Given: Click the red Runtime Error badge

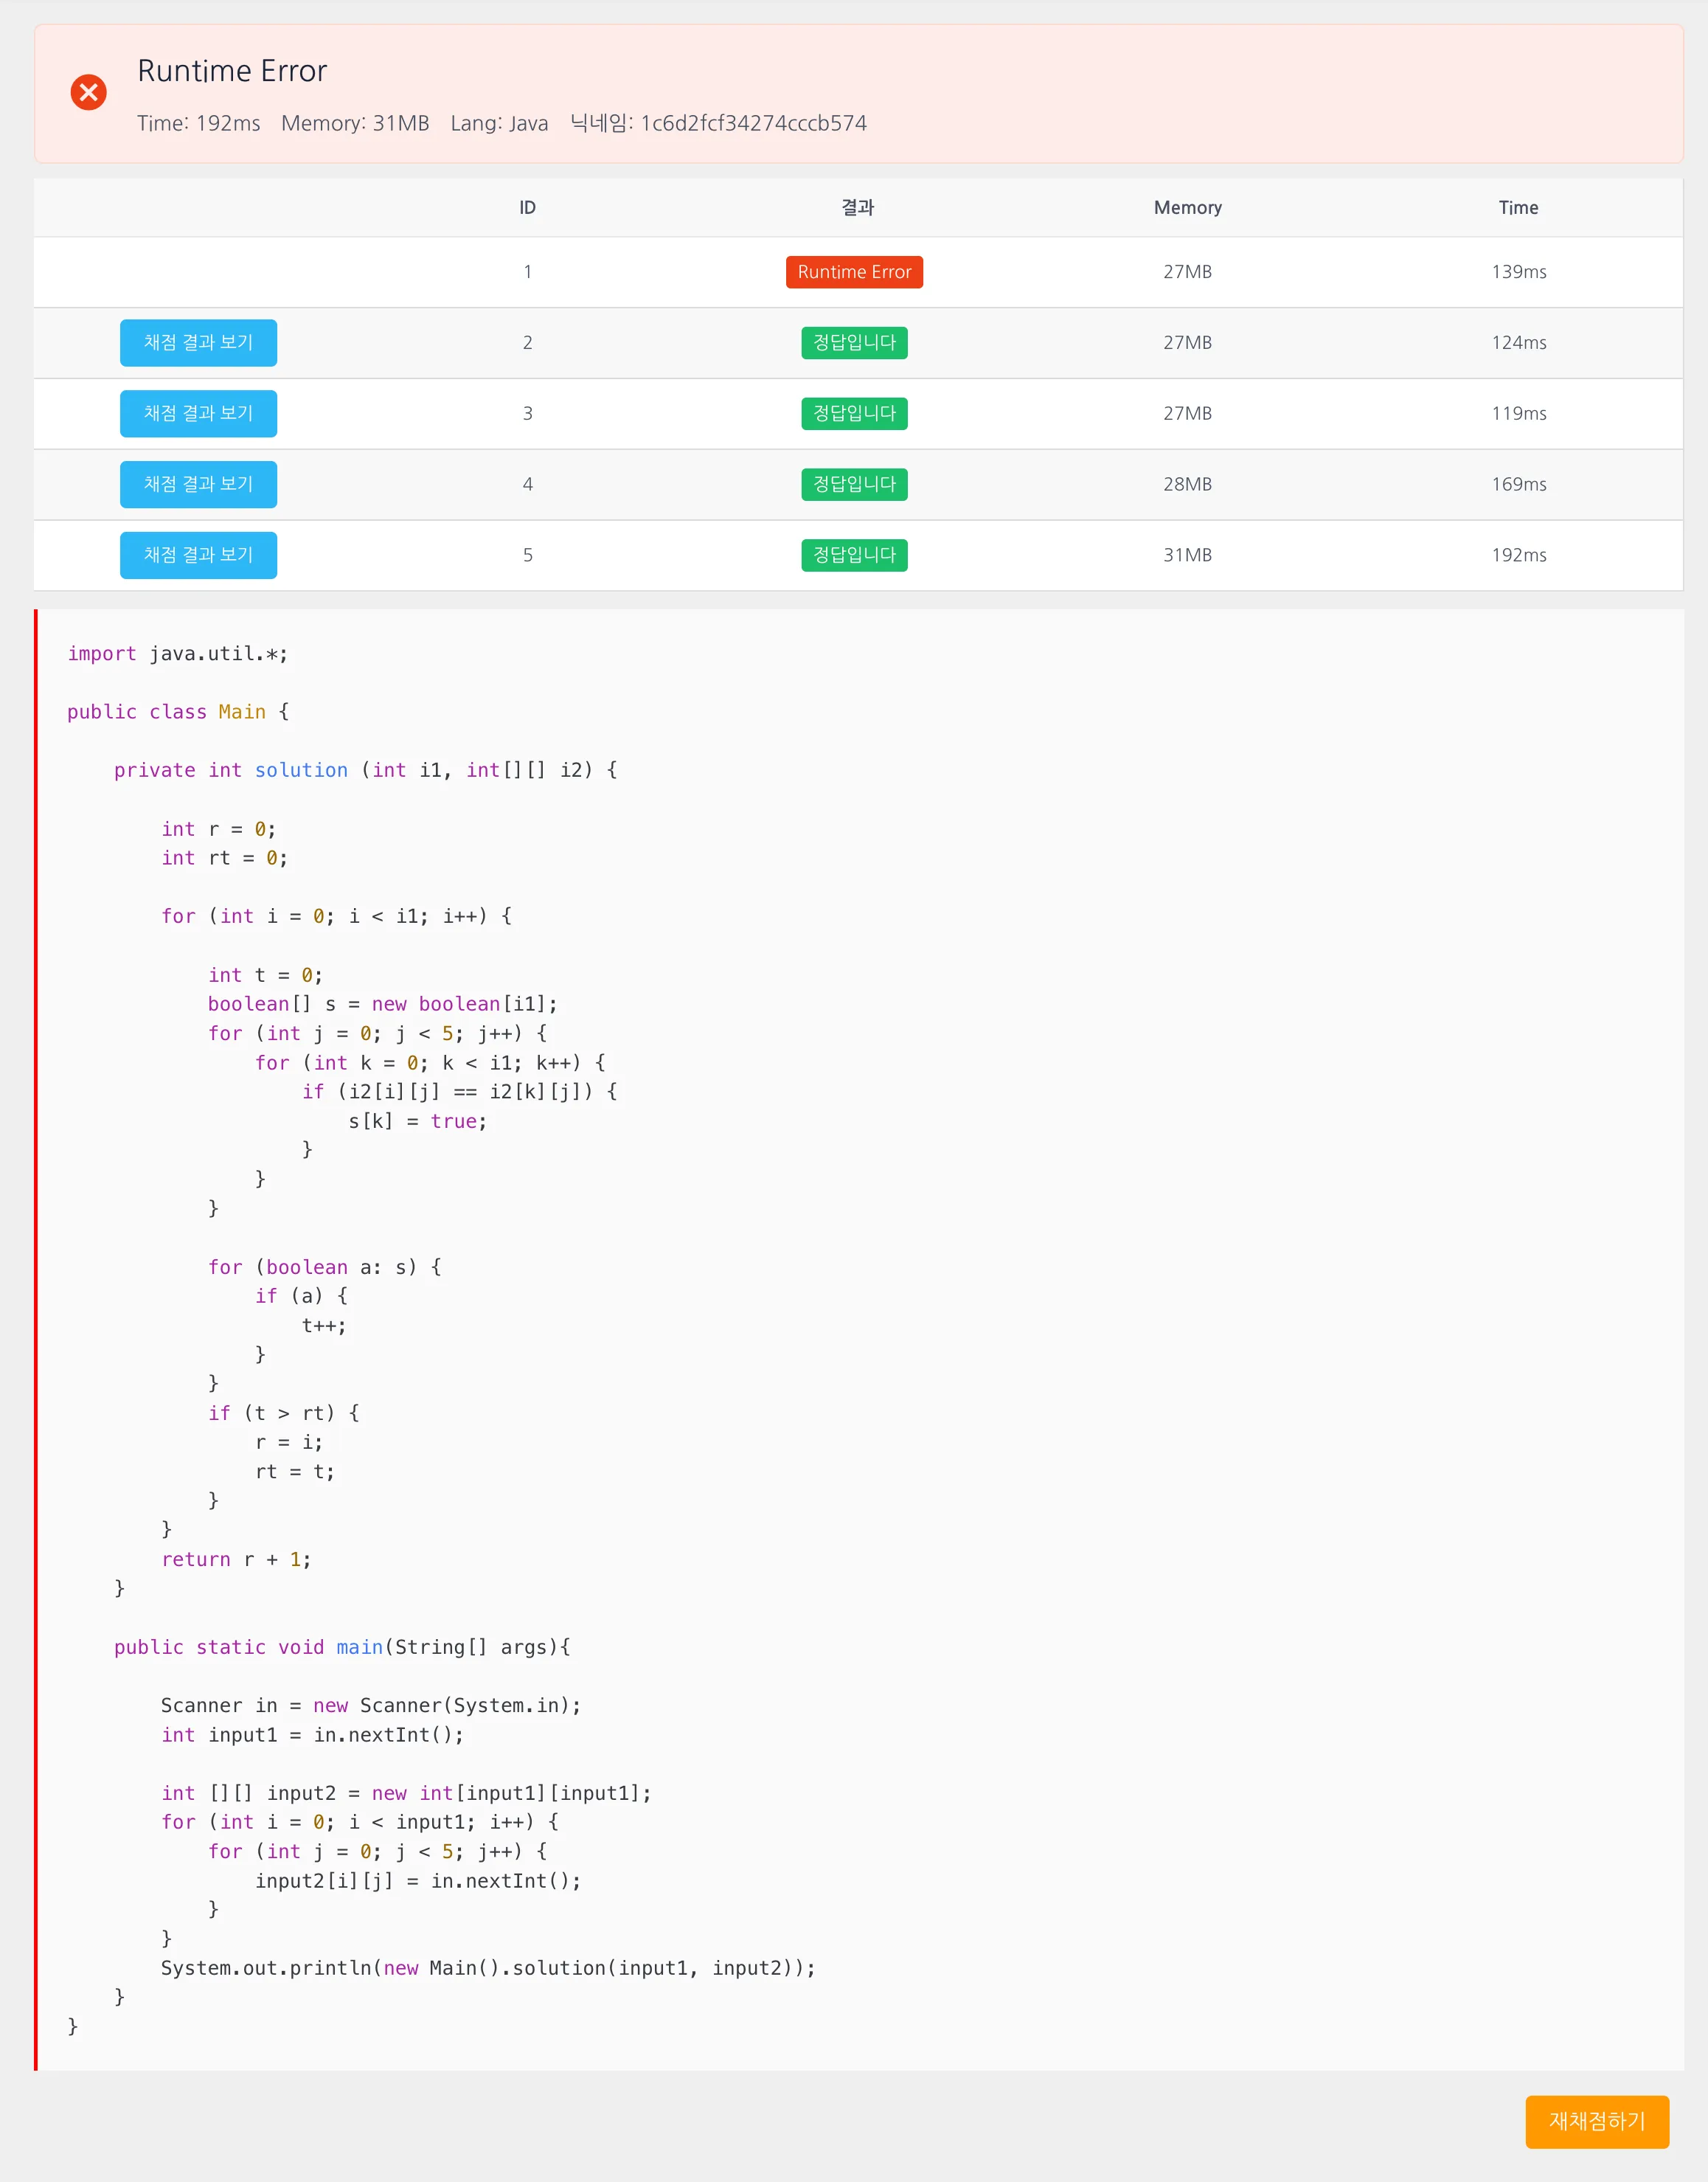Looking at the screenshot, I should pos(854,272).
